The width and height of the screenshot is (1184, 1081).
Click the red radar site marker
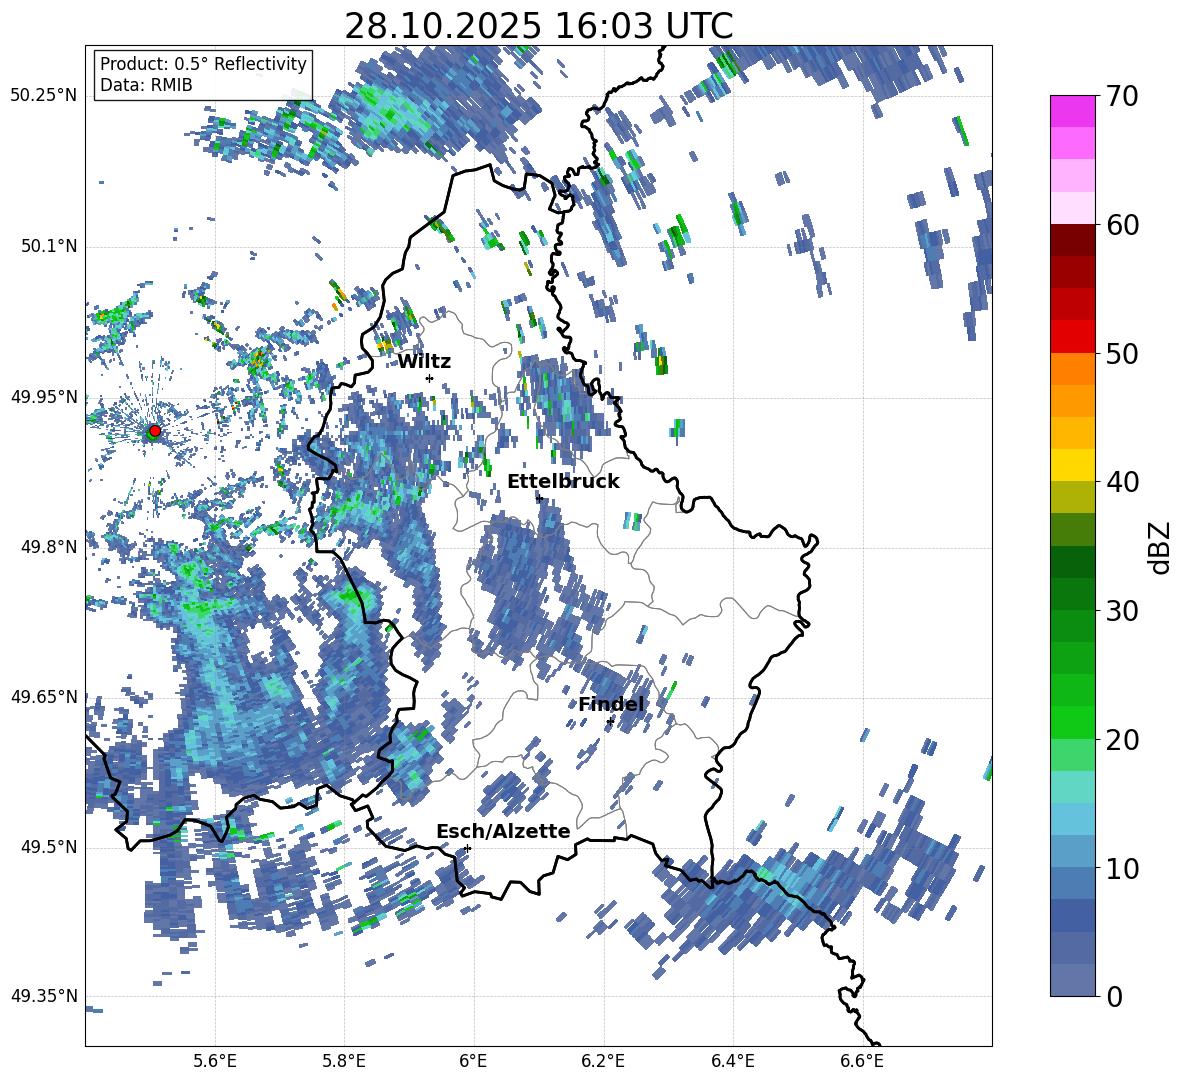click(x=155, y=431)
